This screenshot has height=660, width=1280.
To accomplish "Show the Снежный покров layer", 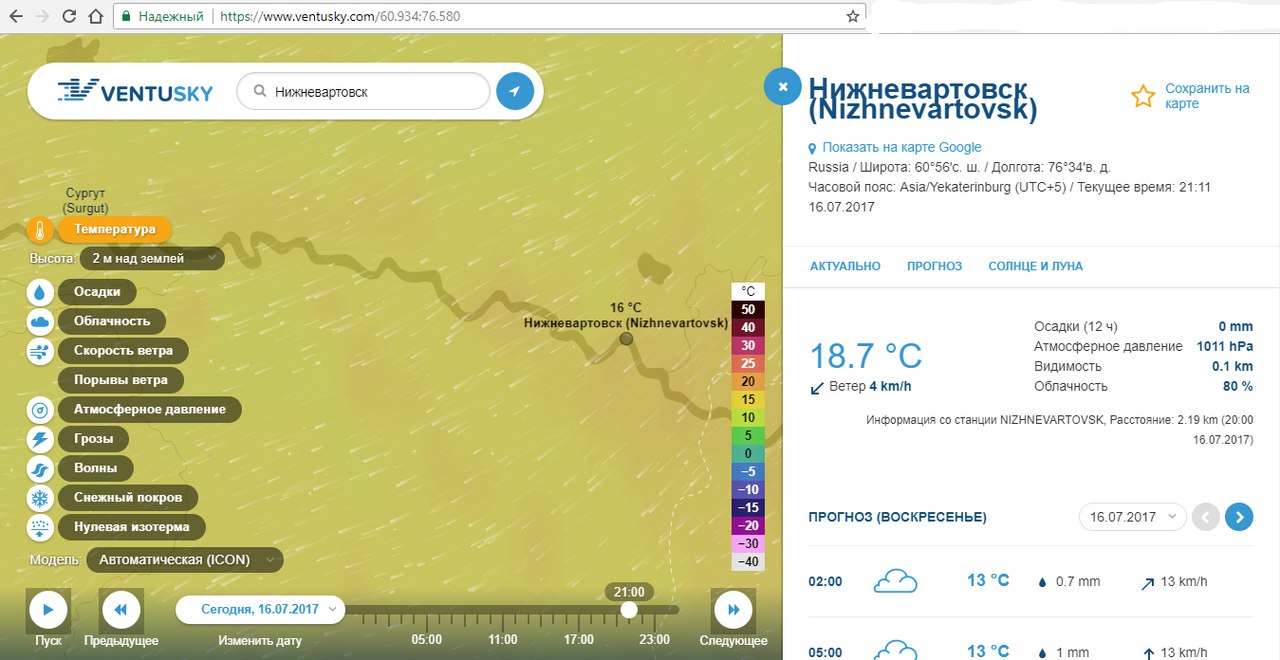I will [x=128, y=497].
